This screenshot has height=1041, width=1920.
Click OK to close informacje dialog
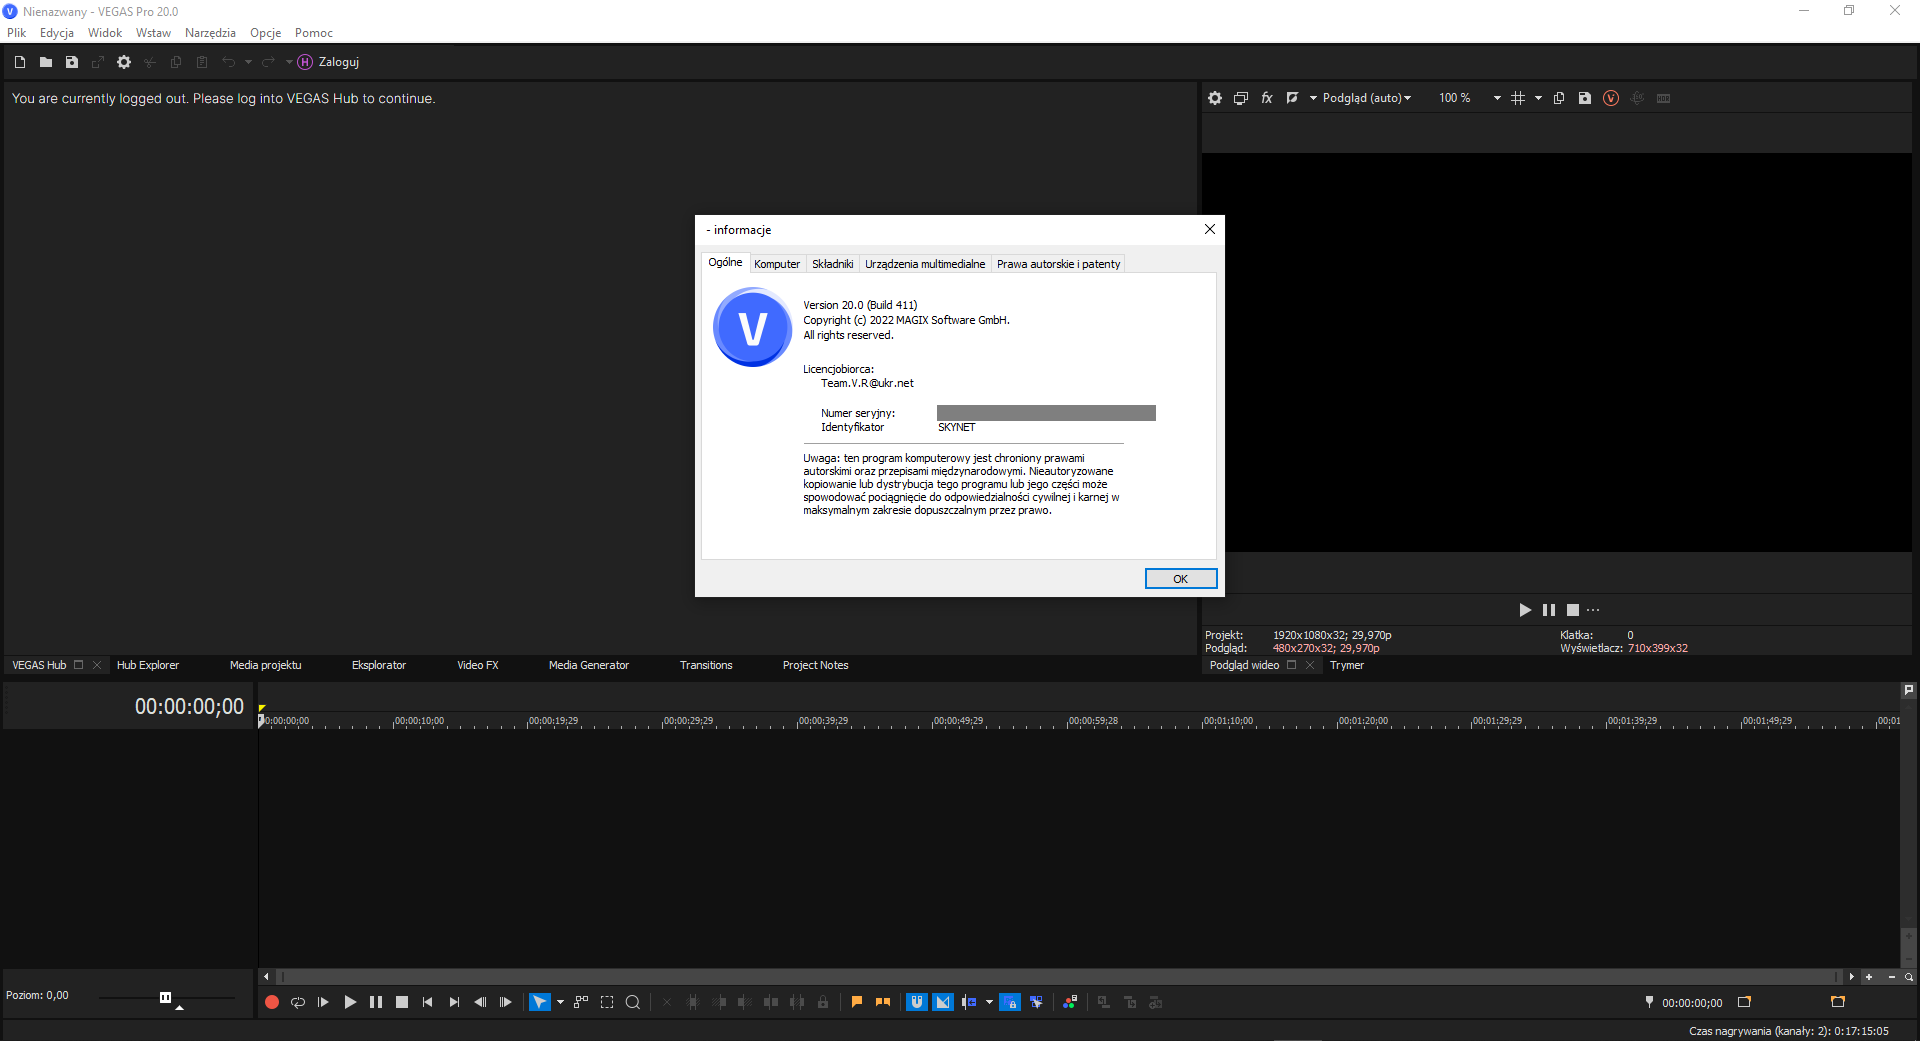point(1181,579)
